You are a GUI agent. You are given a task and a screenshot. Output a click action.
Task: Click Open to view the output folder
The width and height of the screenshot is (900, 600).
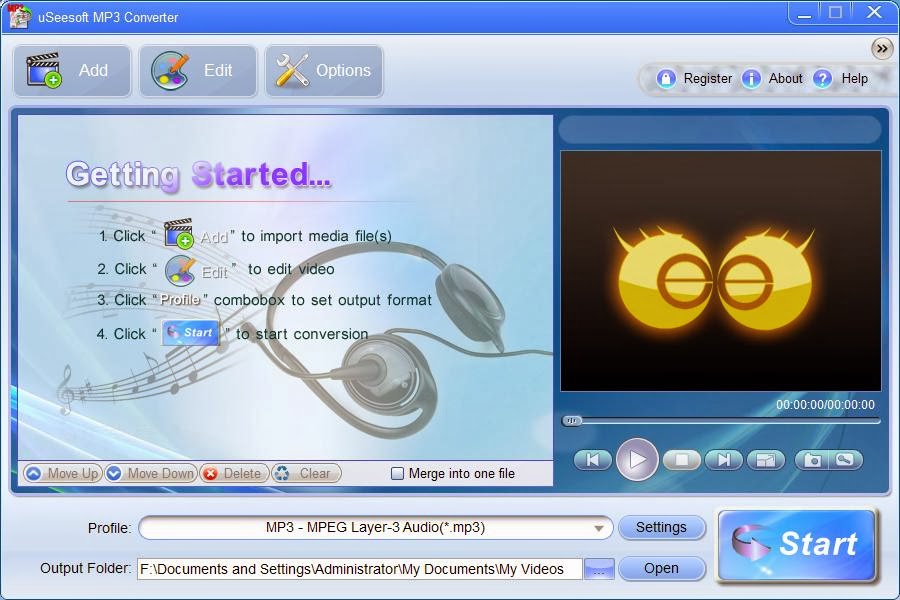point(662,568)
